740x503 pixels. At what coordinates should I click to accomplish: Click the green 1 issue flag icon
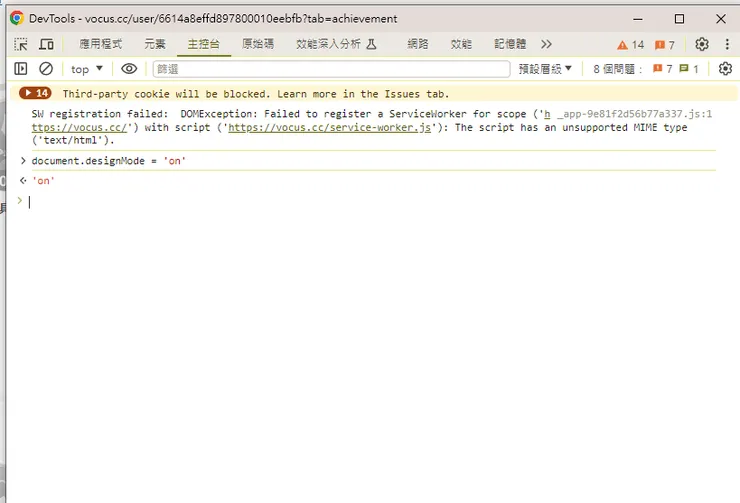(689, 69)
